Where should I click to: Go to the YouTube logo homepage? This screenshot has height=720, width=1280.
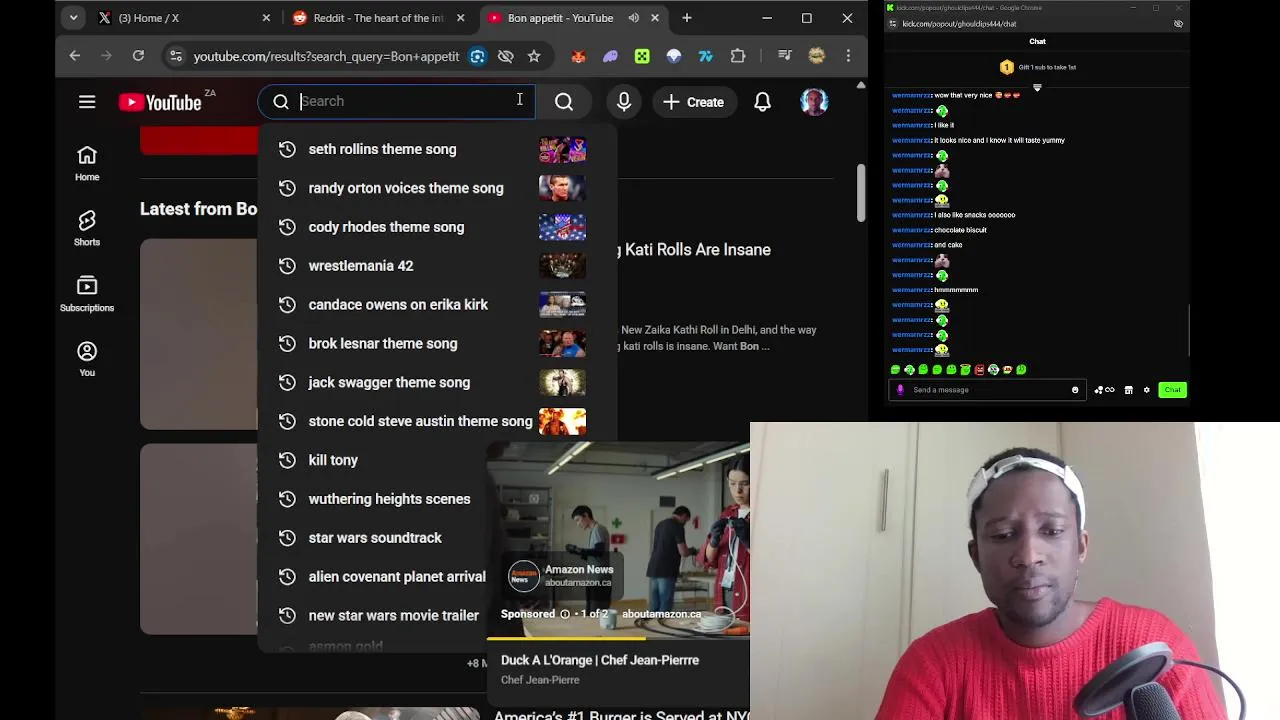coord(160,102)
